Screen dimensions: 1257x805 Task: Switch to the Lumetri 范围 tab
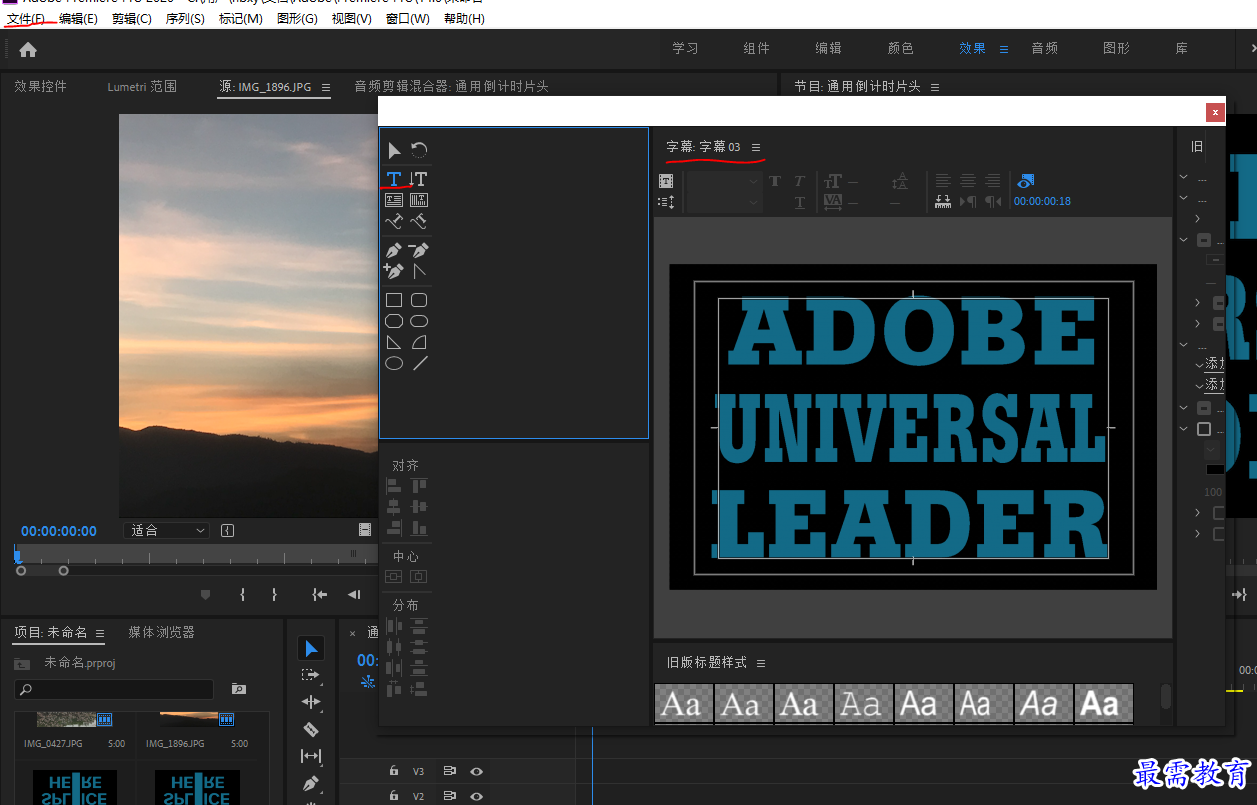coord(142,86)
